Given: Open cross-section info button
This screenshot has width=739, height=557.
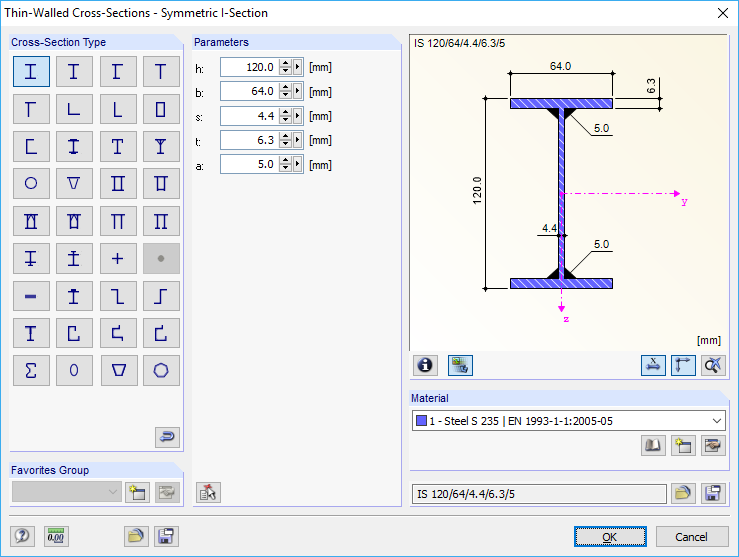Looking at the screenshot, I should (x=425, y=365).
